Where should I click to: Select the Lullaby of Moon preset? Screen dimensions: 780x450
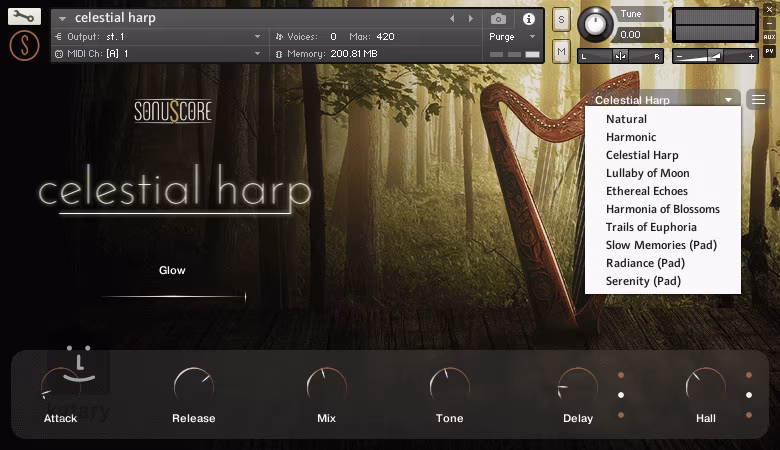tap(647, 173)
